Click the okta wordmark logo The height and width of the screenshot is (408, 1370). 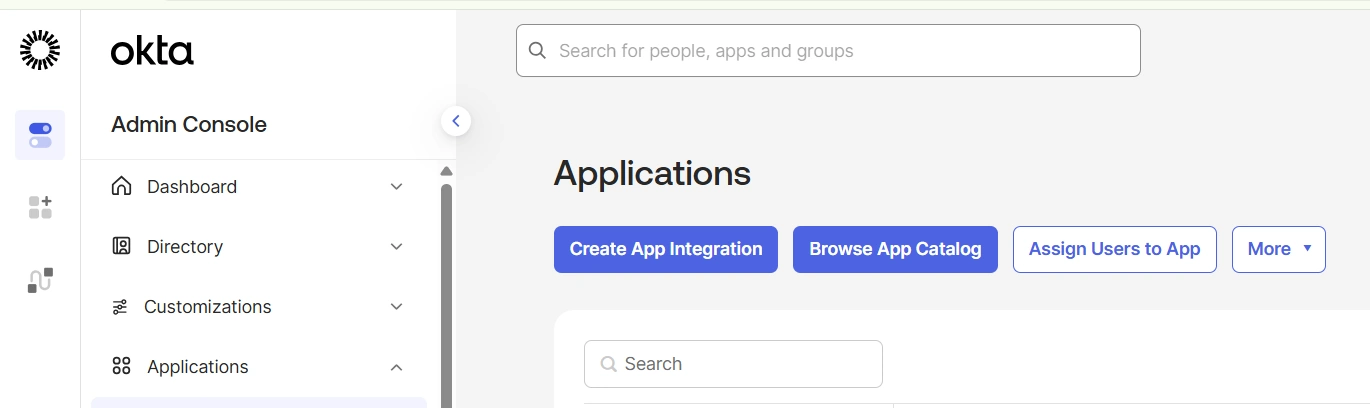[x=152, y=51]
